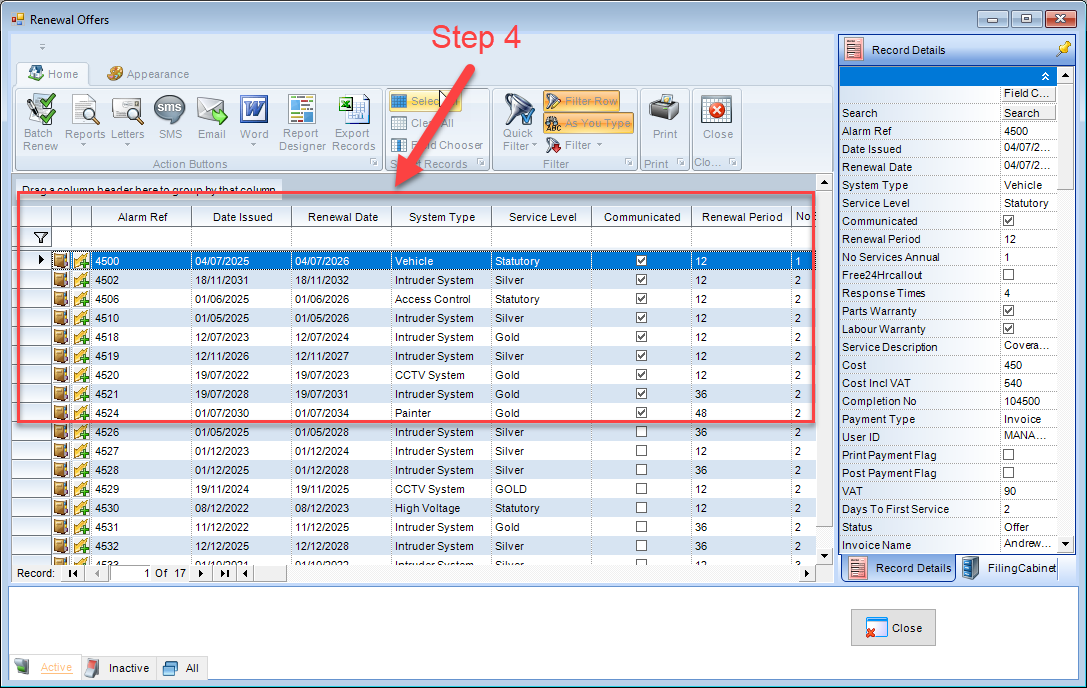
Task: Expand Print group launcher
Action: (x=681, y=162)
